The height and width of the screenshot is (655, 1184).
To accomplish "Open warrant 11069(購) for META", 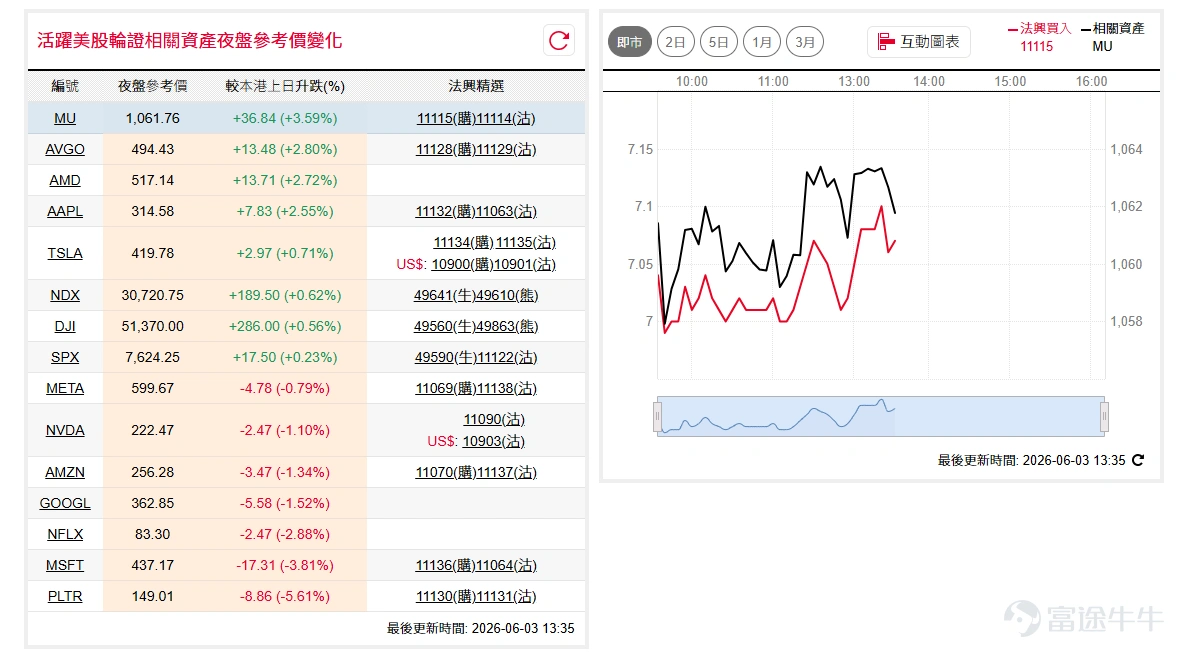I will point(446,388).
